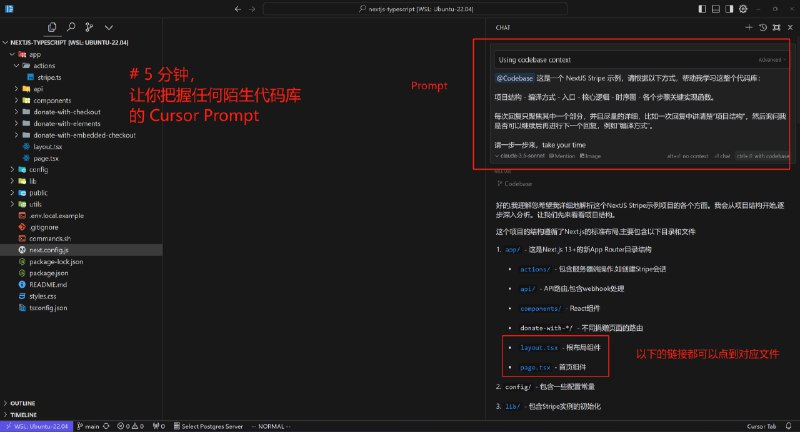
Task: Expand the TIMELINE section
Action: pos(23,415)
